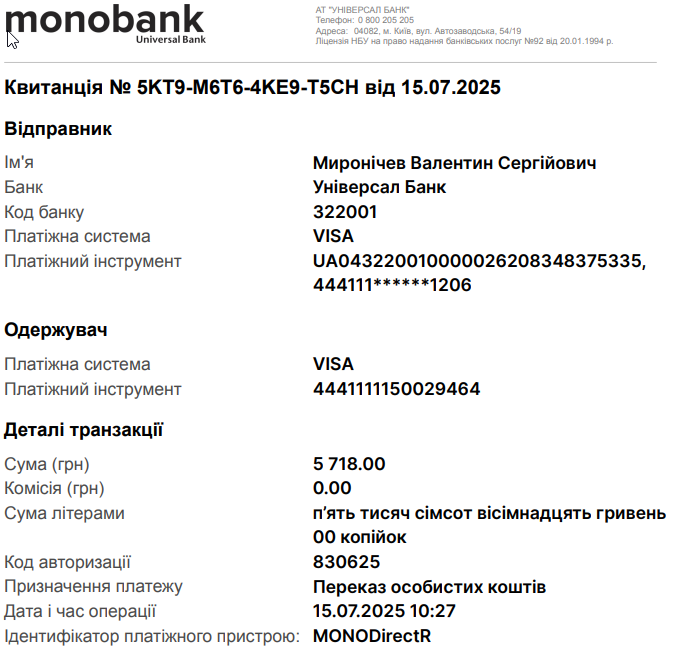
Task: Click the operation date 15.07.2025 10:27
Action: click(384, 611)
